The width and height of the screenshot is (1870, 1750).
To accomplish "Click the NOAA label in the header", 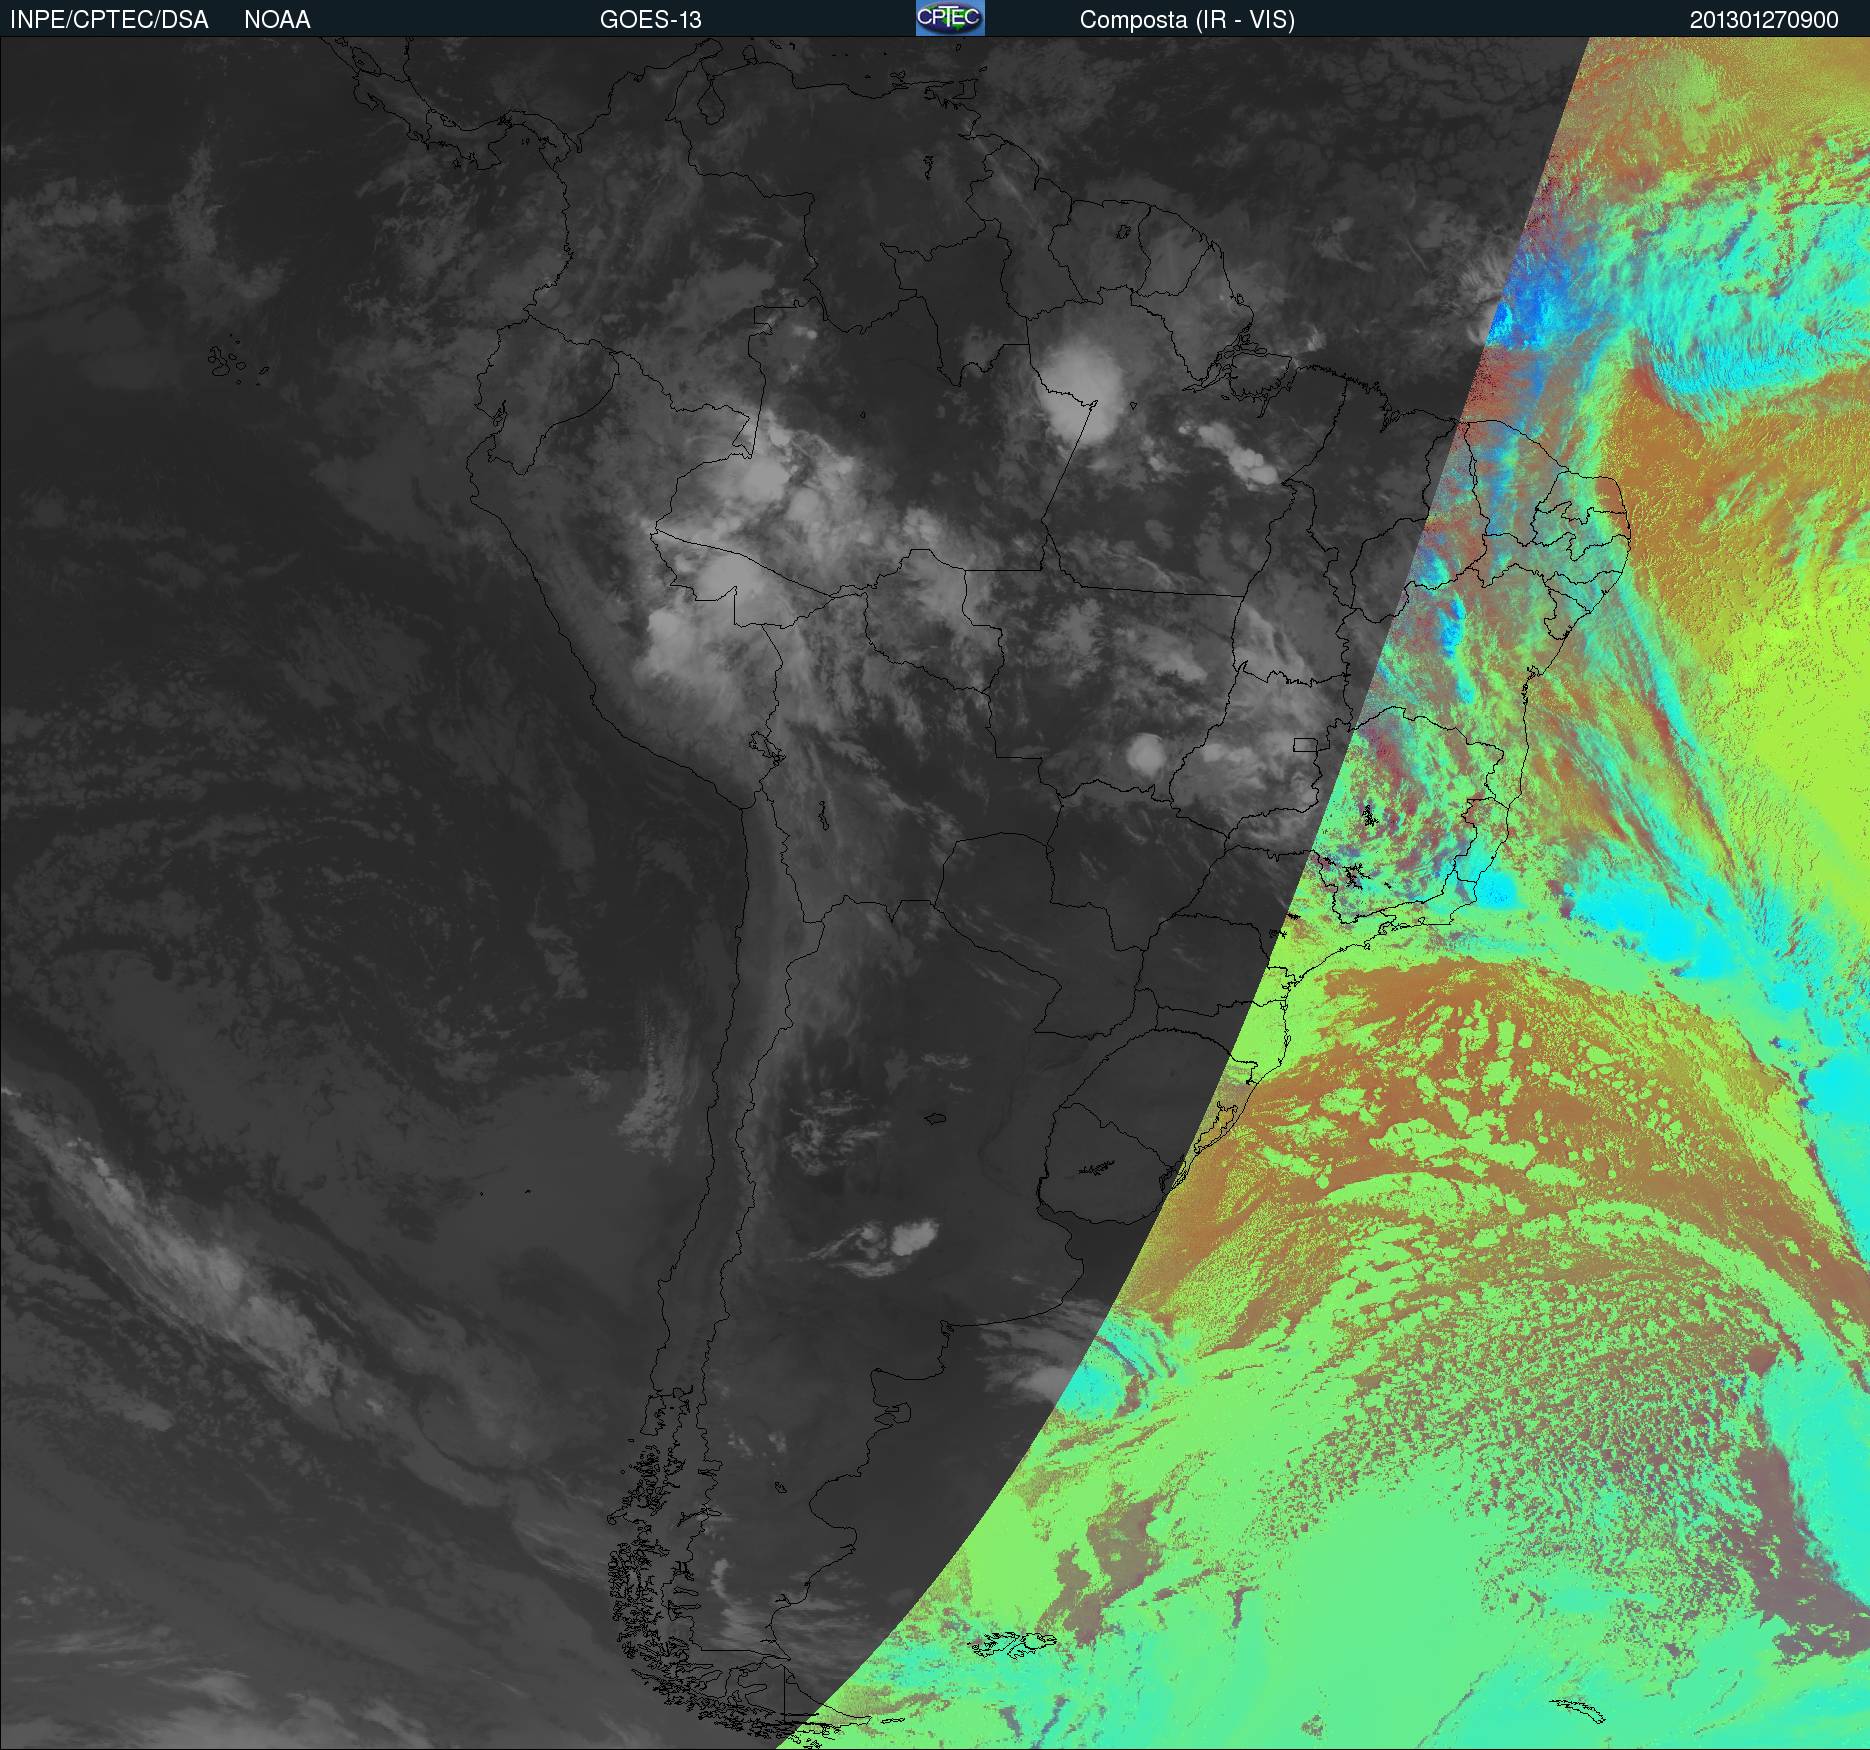I will 277,20.
